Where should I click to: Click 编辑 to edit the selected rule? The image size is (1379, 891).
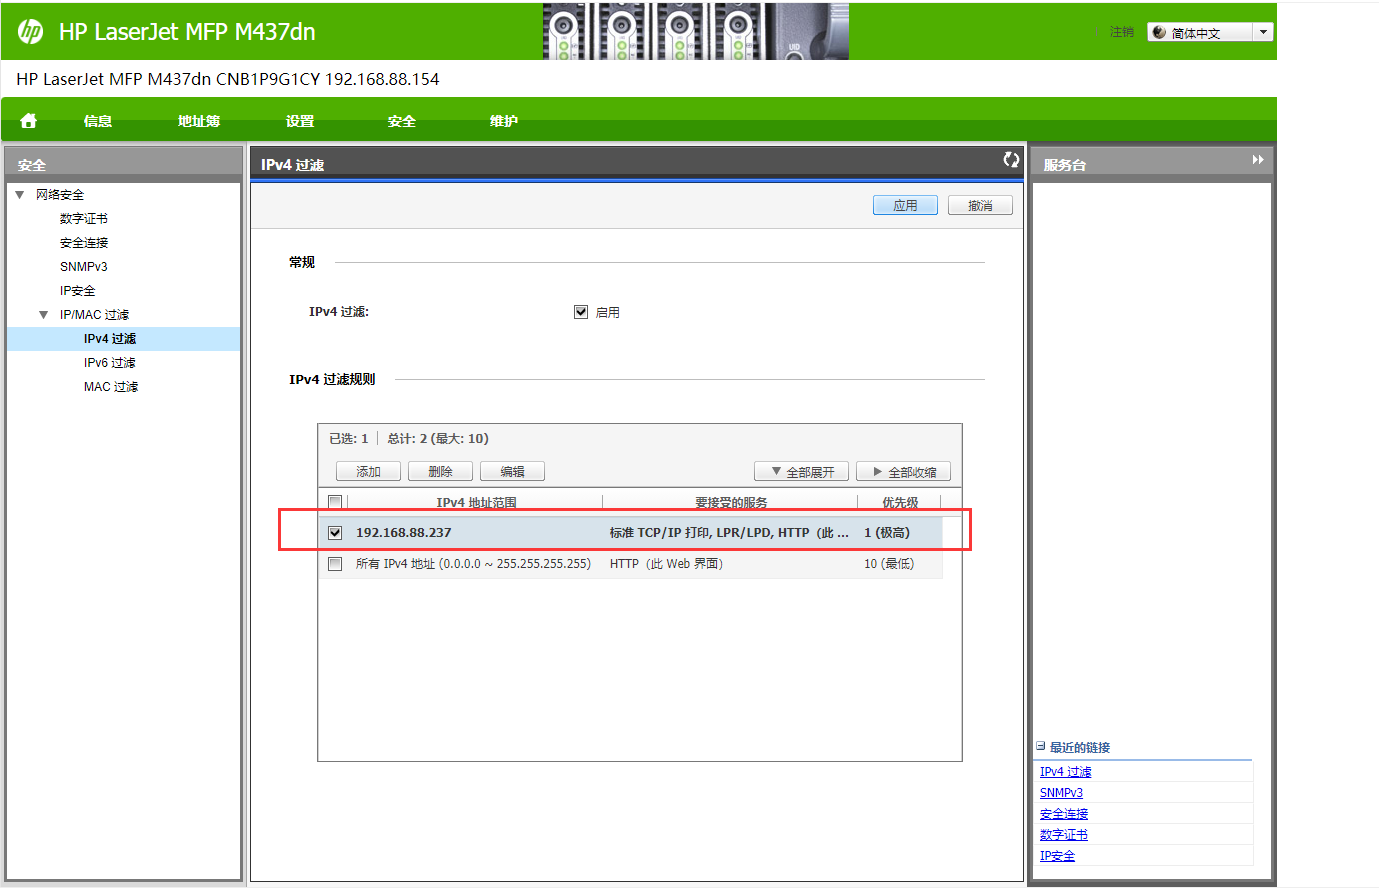point(512,472)
